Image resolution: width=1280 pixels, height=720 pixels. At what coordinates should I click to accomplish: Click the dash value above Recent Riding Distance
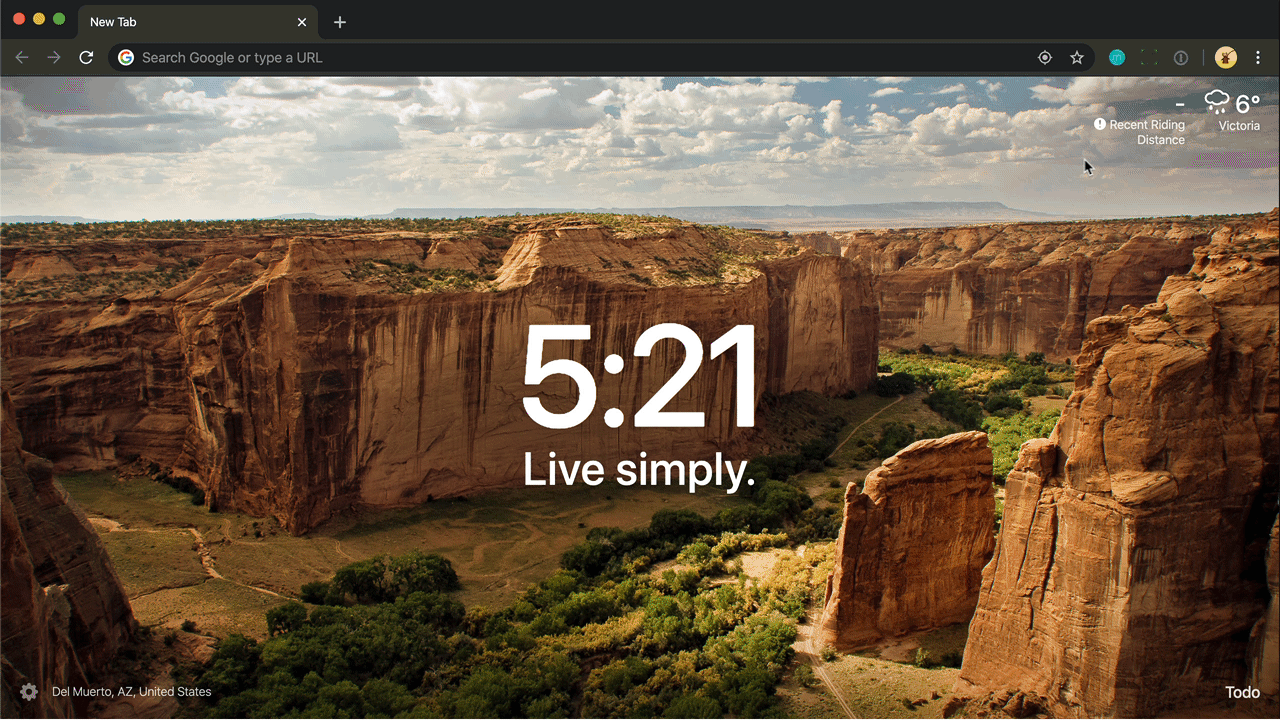1180,104
